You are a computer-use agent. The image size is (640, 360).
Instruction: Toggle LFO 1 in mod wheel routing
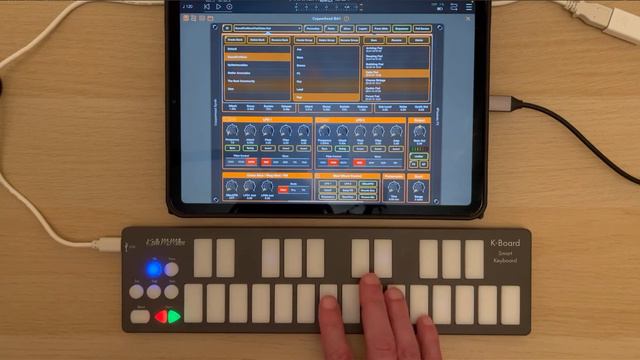(x=327, y=184)
